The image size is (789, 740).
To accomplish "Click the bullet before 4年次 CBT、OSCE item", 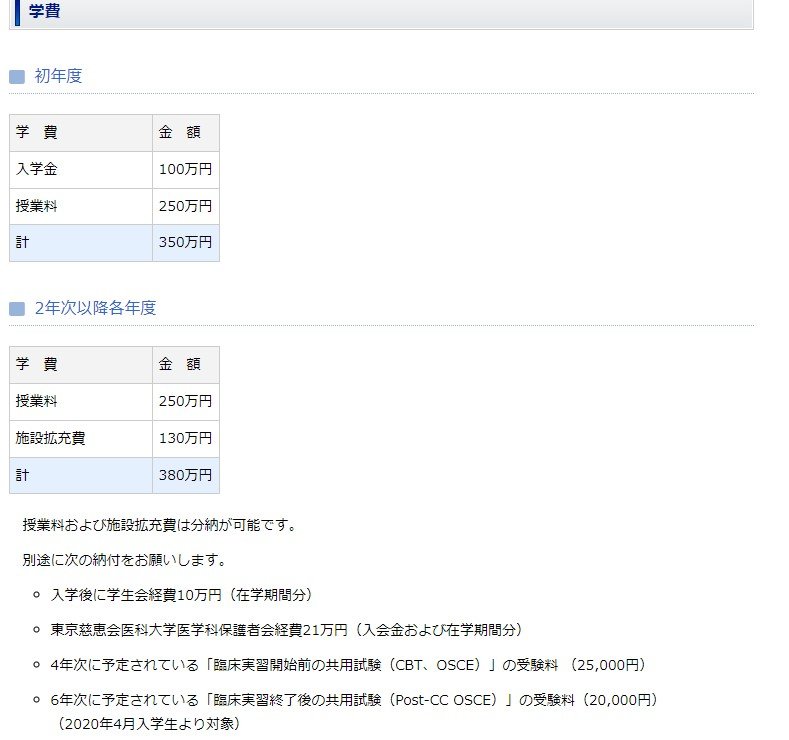I will click(x=37, y=665).
